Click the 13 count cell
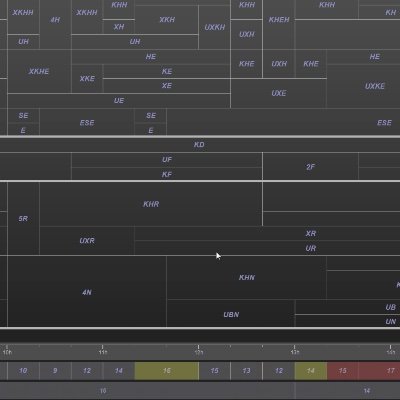Screen dimensions: 400x400 coord(247,371)
